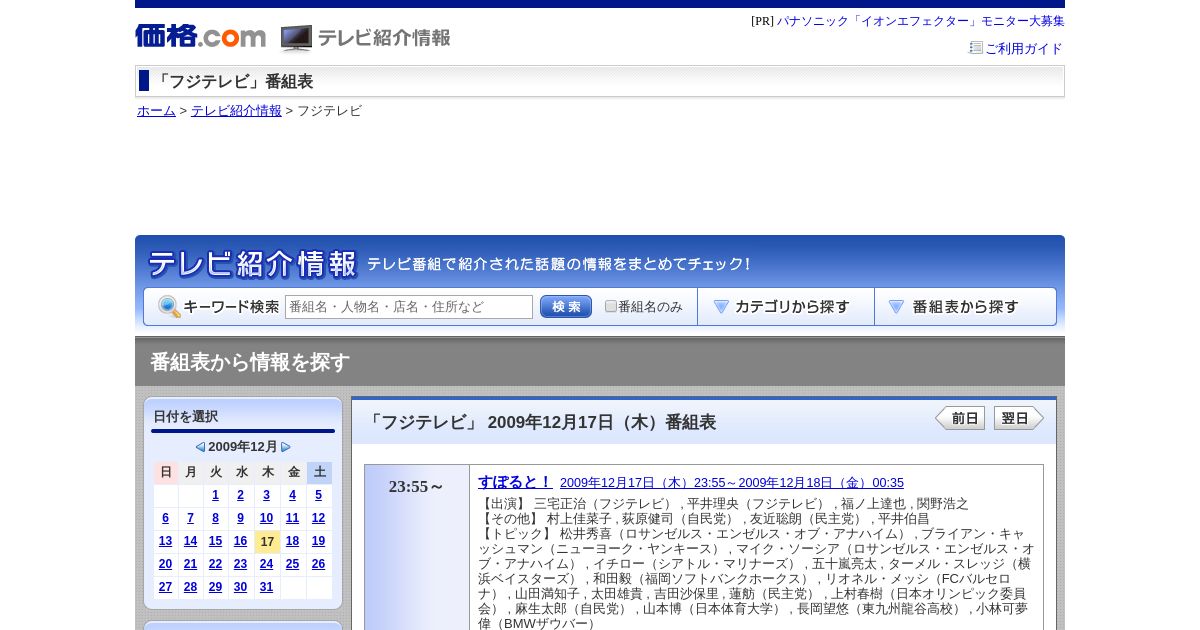Image resolution: width=1200 pixels, height=630 pixels.
Task: Click the keyword search input field
Action: pyautogui.click(x=409, y=307)
